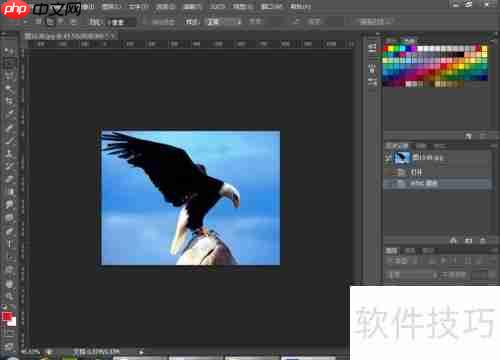This screenshot has height=360, width=500.
Task: Open the tool preset picker dropdown
Action: pyautogui.click(x=25, y=22)
